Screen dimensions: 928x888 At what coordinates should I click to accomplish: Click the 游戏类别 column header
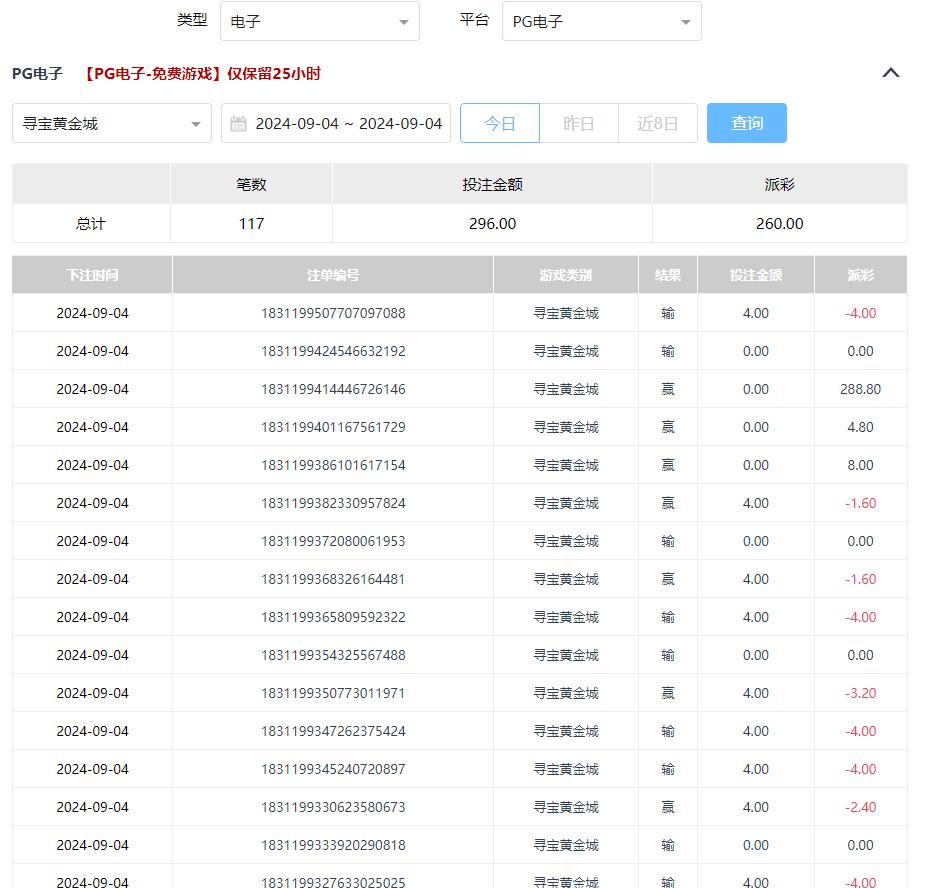566,275
